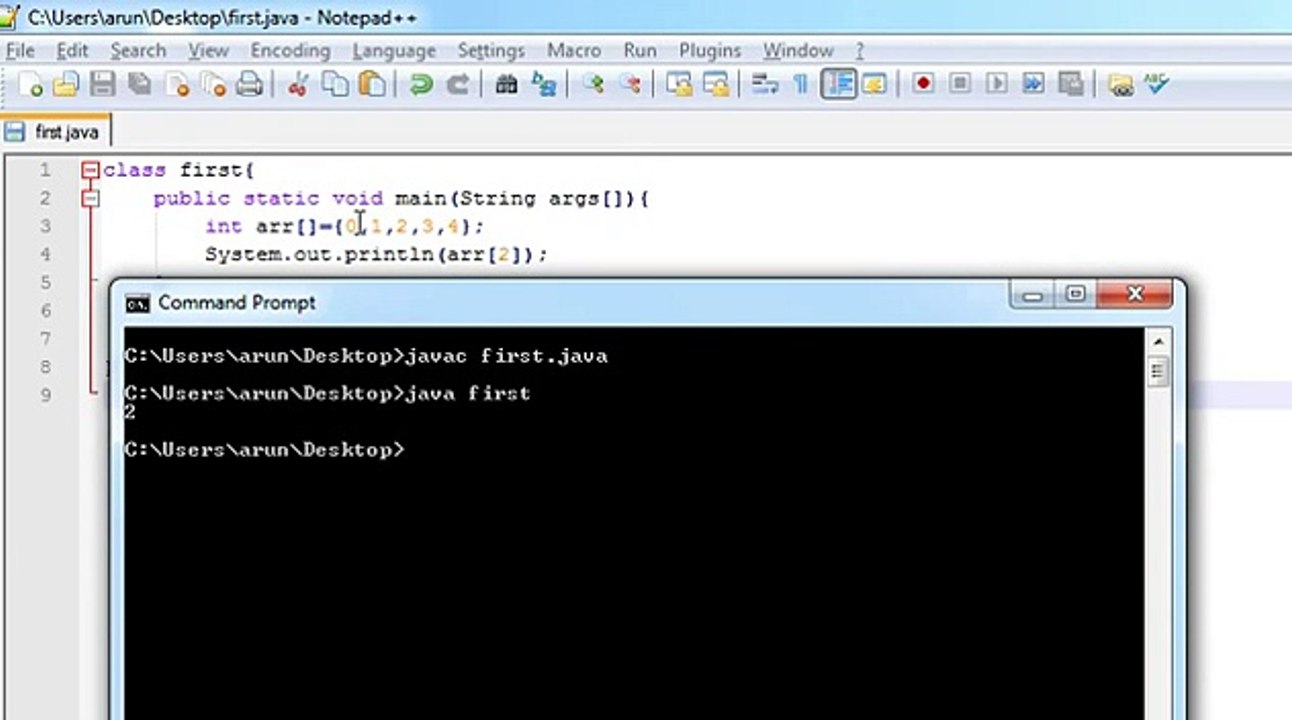Close current document via toolbar icon
The width and height of the screenshot is (1292, 720).
click(x=177, y=85)
